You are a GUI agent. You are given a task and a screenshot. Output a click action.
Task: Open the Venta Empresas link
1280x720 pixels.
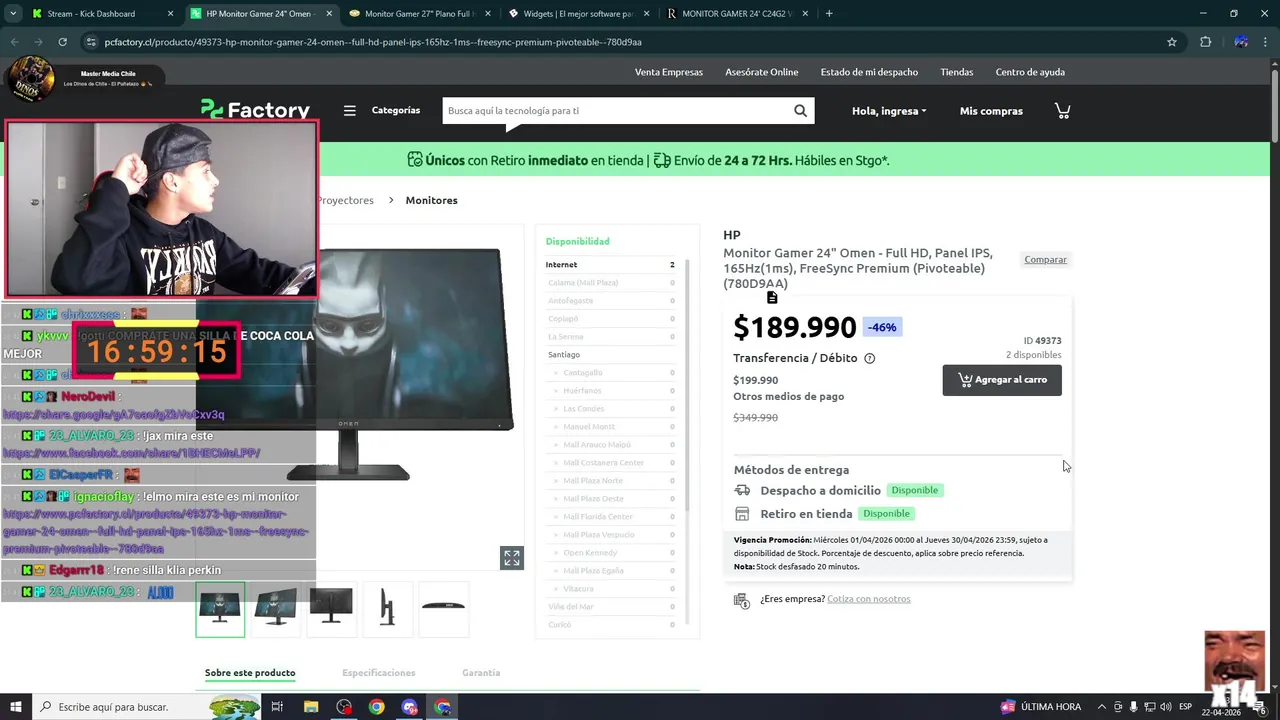pos(669,72)
